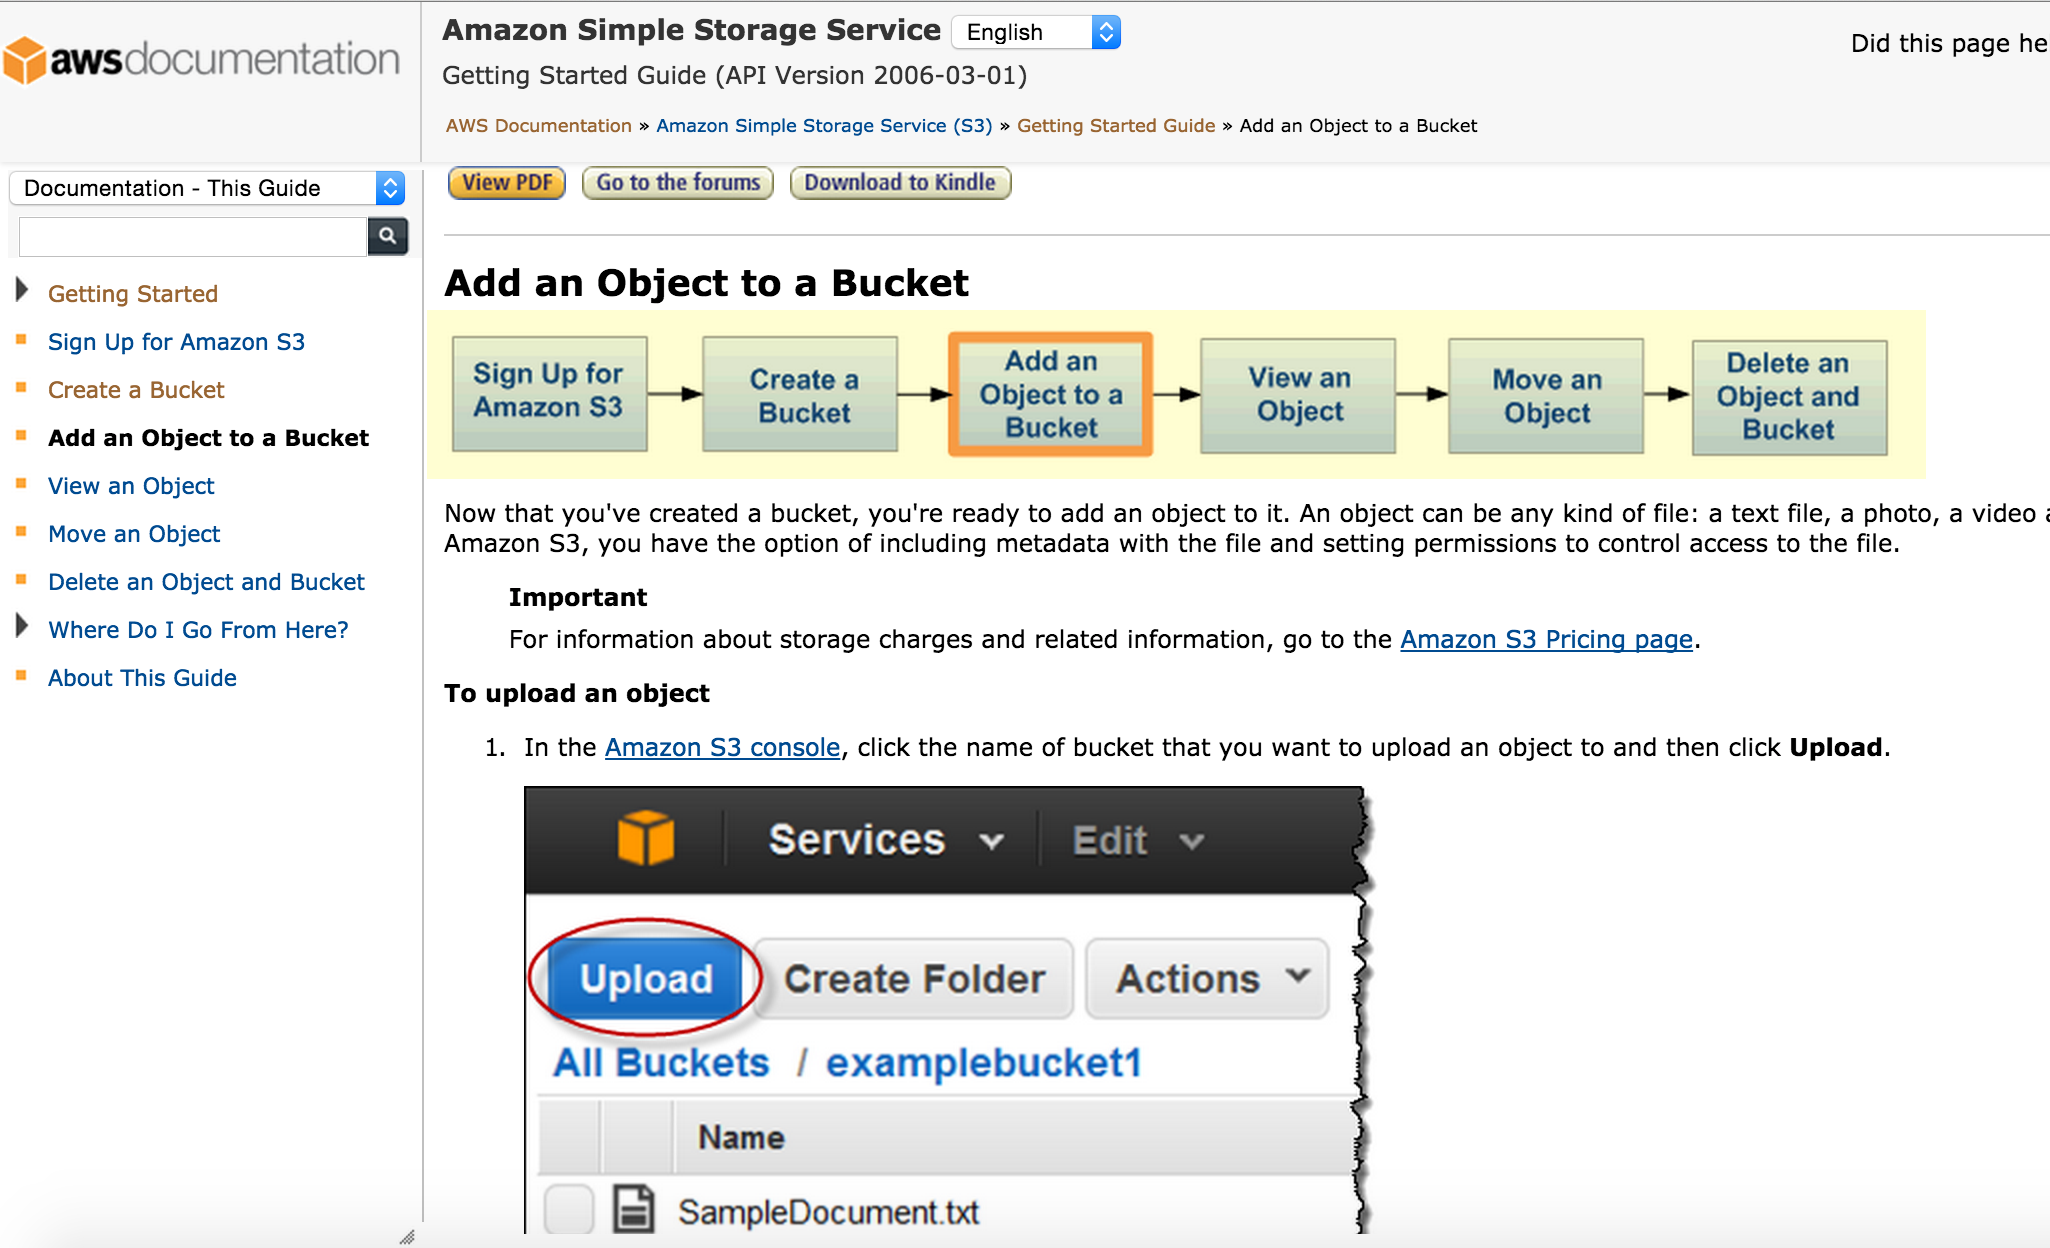
Task: Click the View PDF button
Action: click(507, 183)
